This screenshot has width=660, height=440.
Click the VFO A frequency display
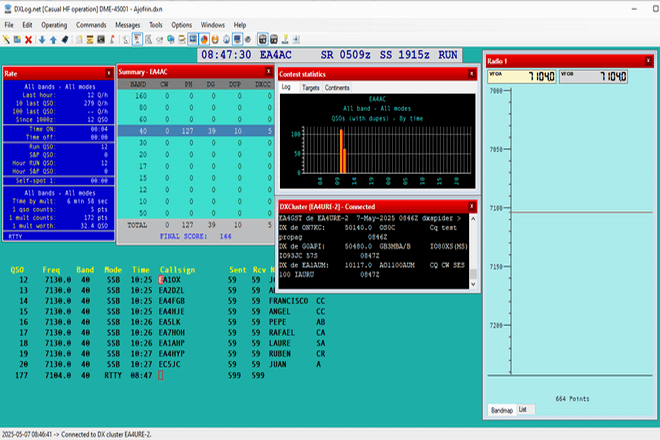click(x=522, y=77)
